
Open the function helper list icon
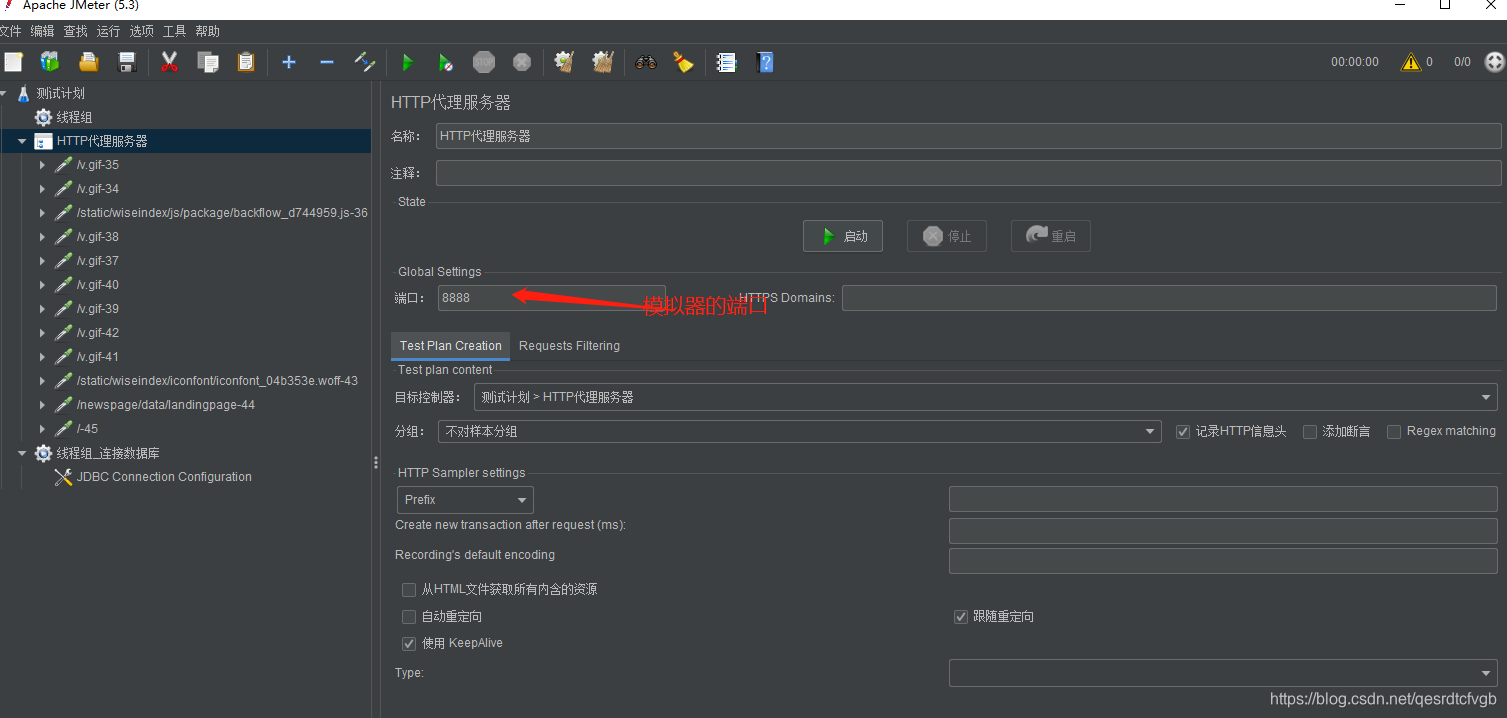(727, 62)
